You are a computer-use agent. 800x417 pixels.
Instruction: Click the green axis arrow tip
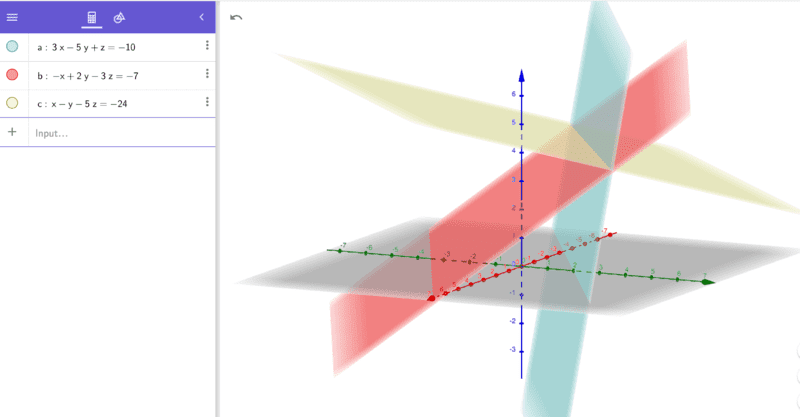click(x=708, y=281)
